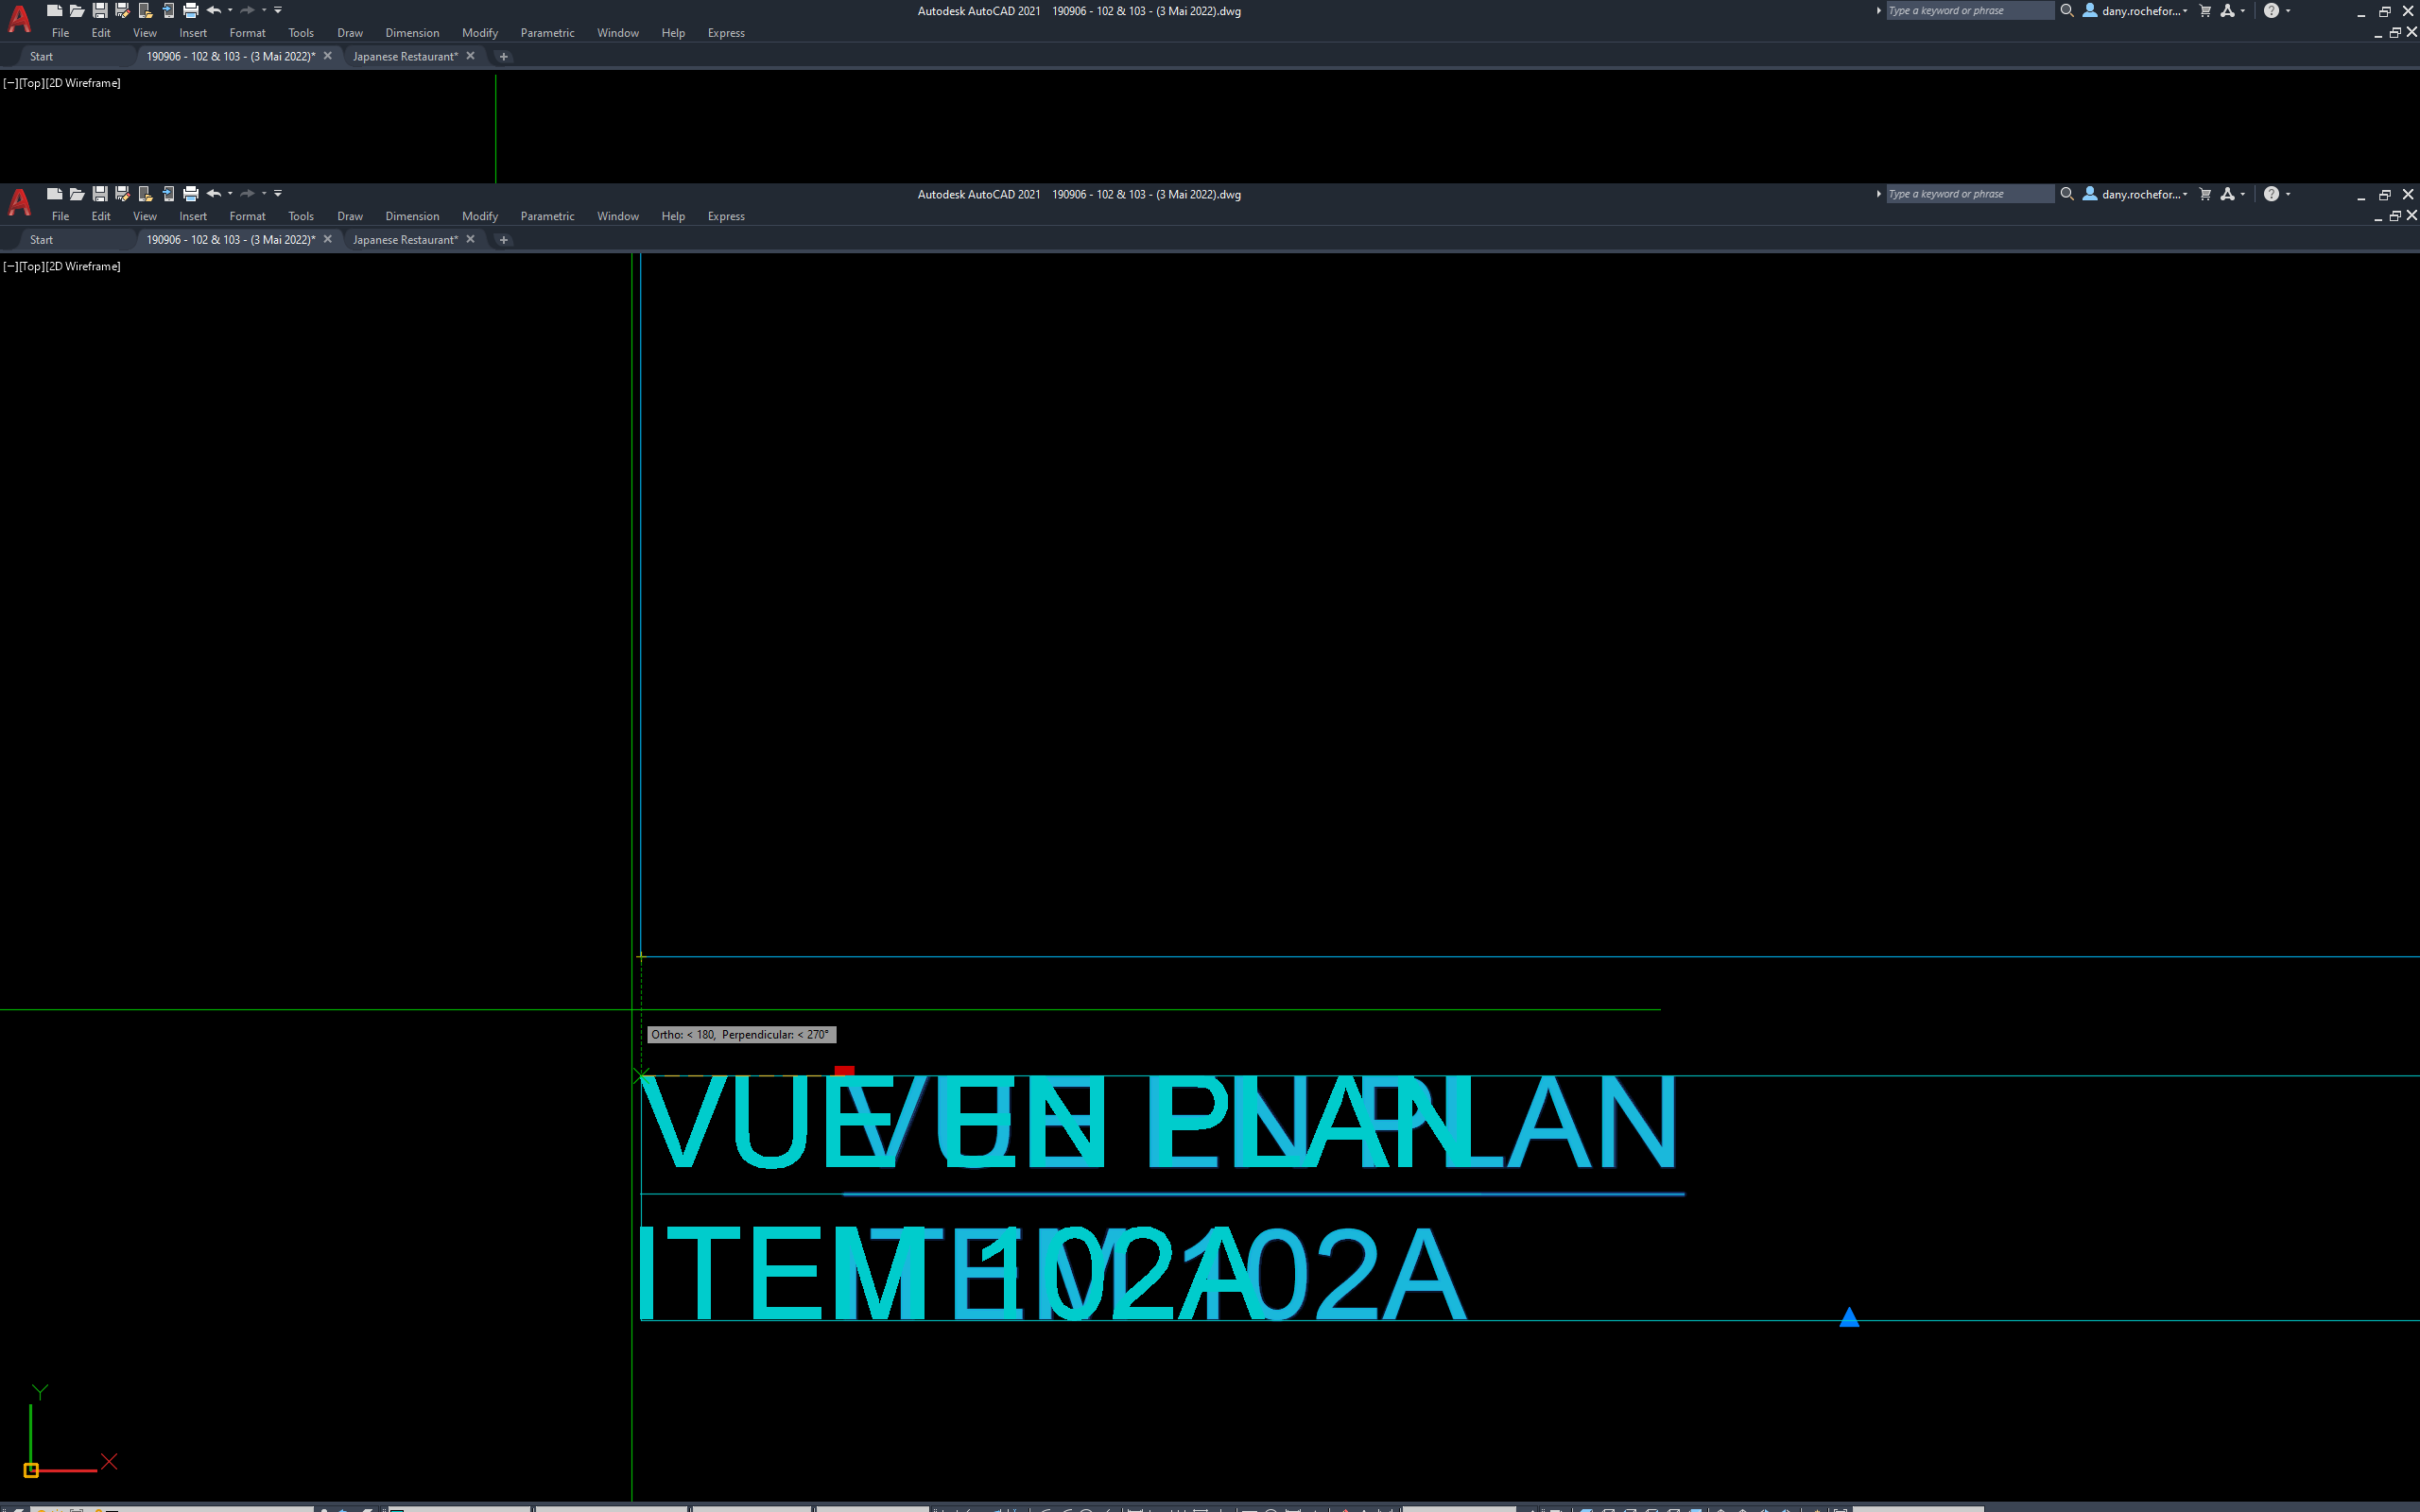The height and width of the screenshot is (1512, 2420).
Task: Click the plus new-tab button in lower tab bar
Action: 504,240
